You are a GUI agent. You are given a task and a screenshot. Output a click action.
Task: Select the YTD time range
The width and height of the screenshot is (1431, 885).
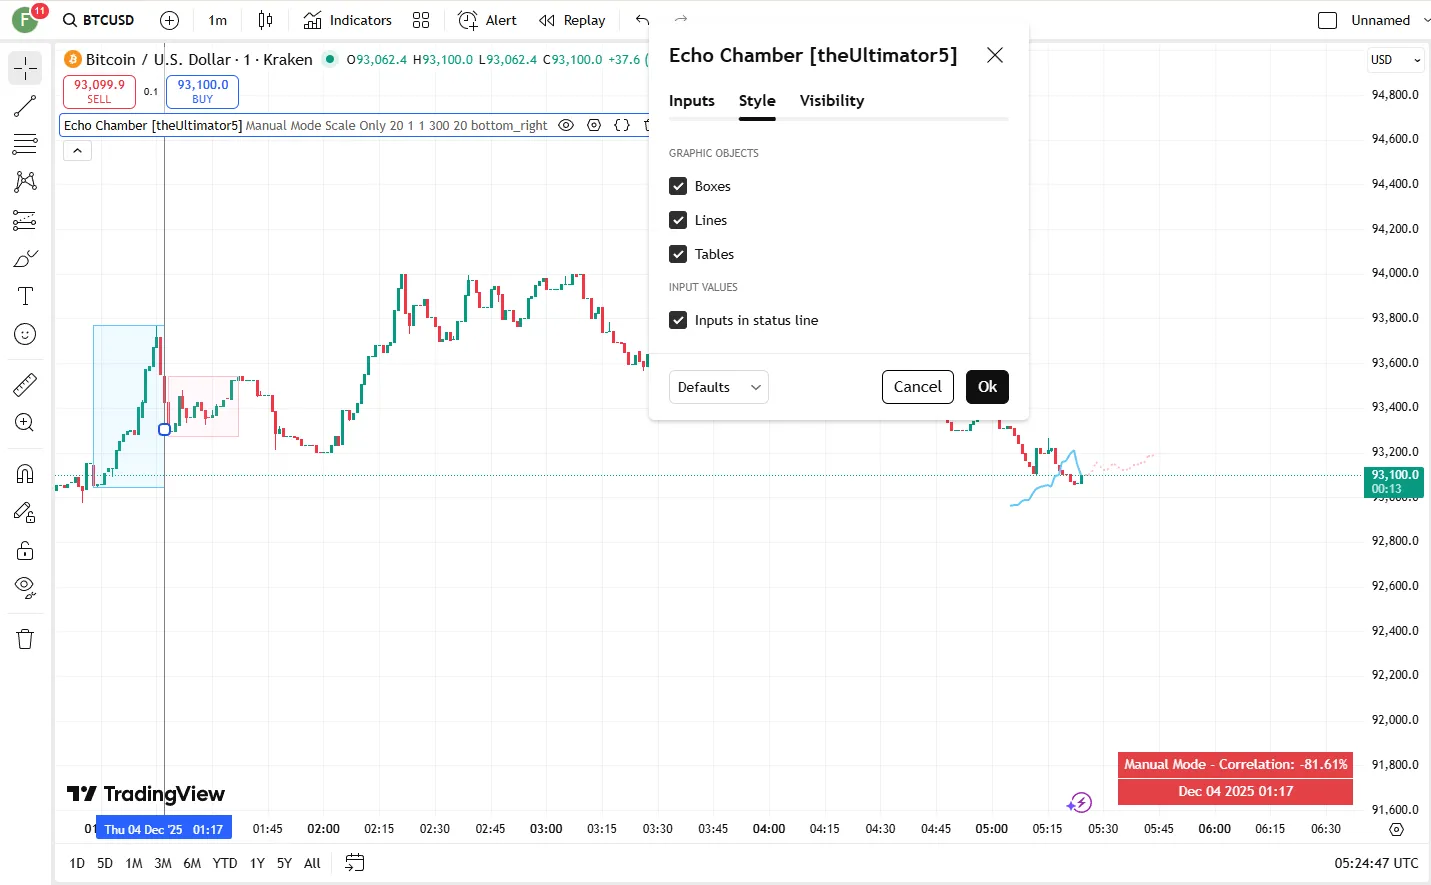coord(225,863)
